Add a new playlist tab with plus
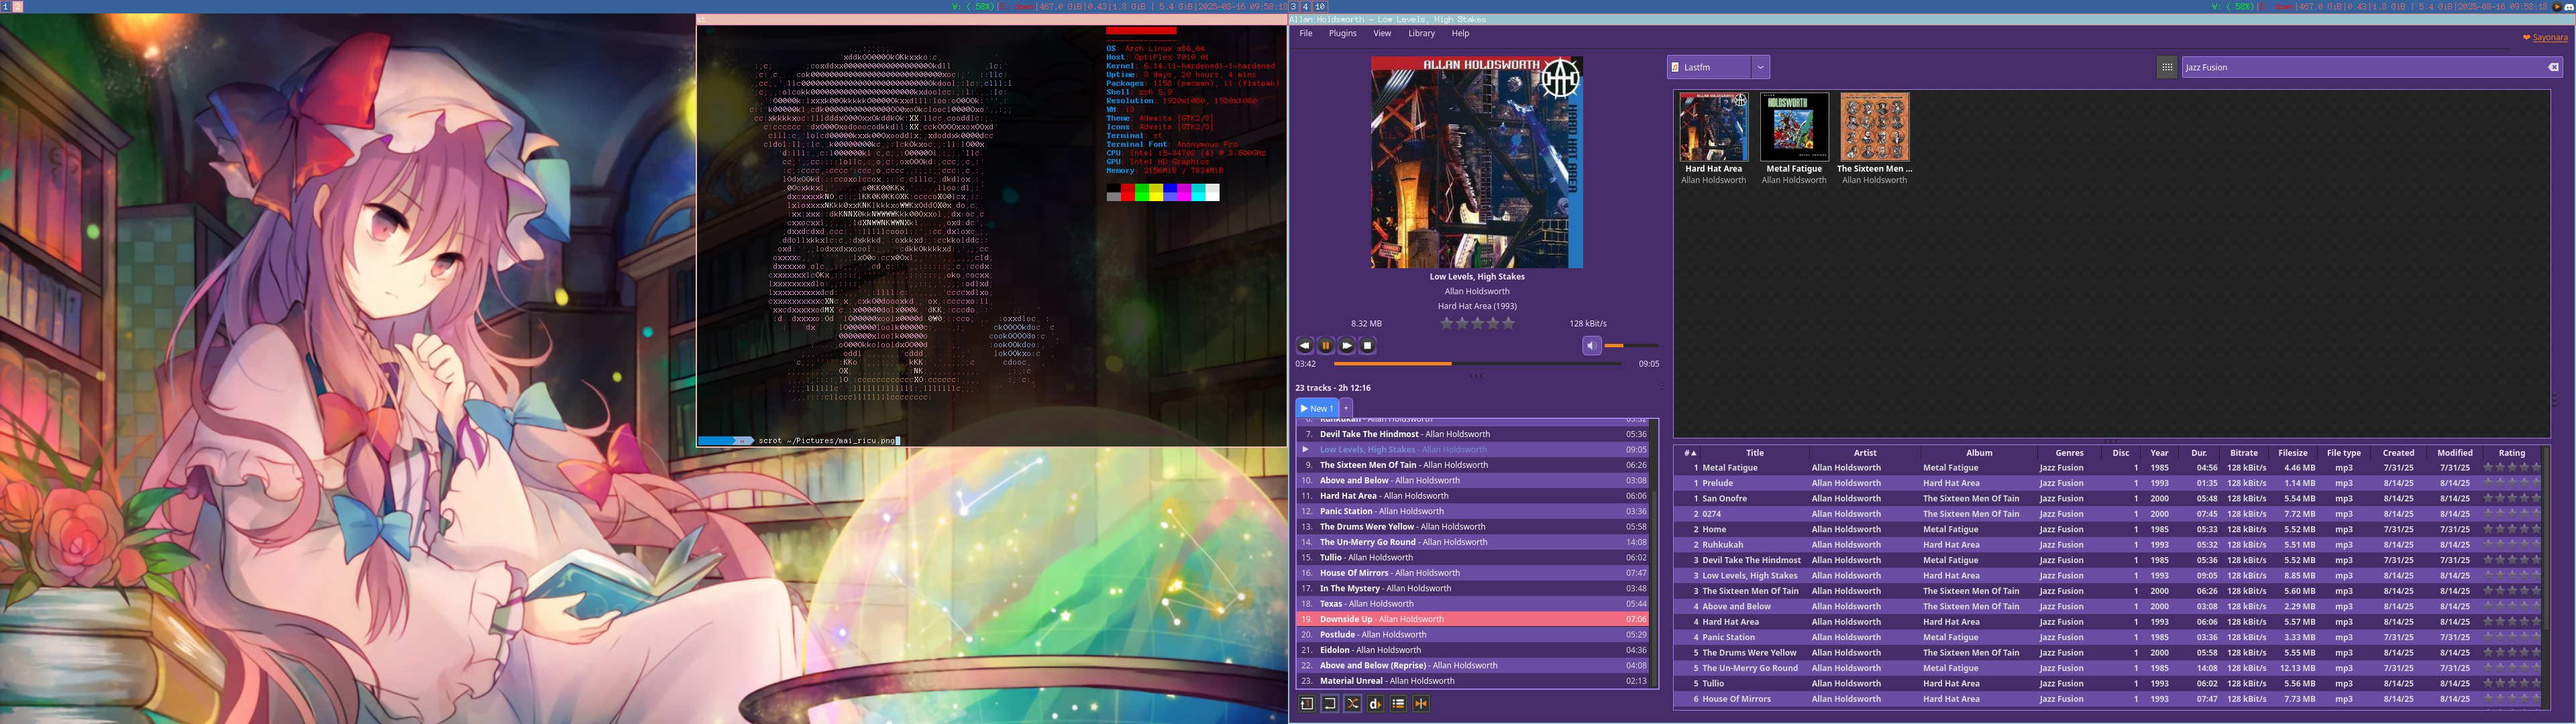This screenshot has height=724, width=2576. tap(1346, 408)
